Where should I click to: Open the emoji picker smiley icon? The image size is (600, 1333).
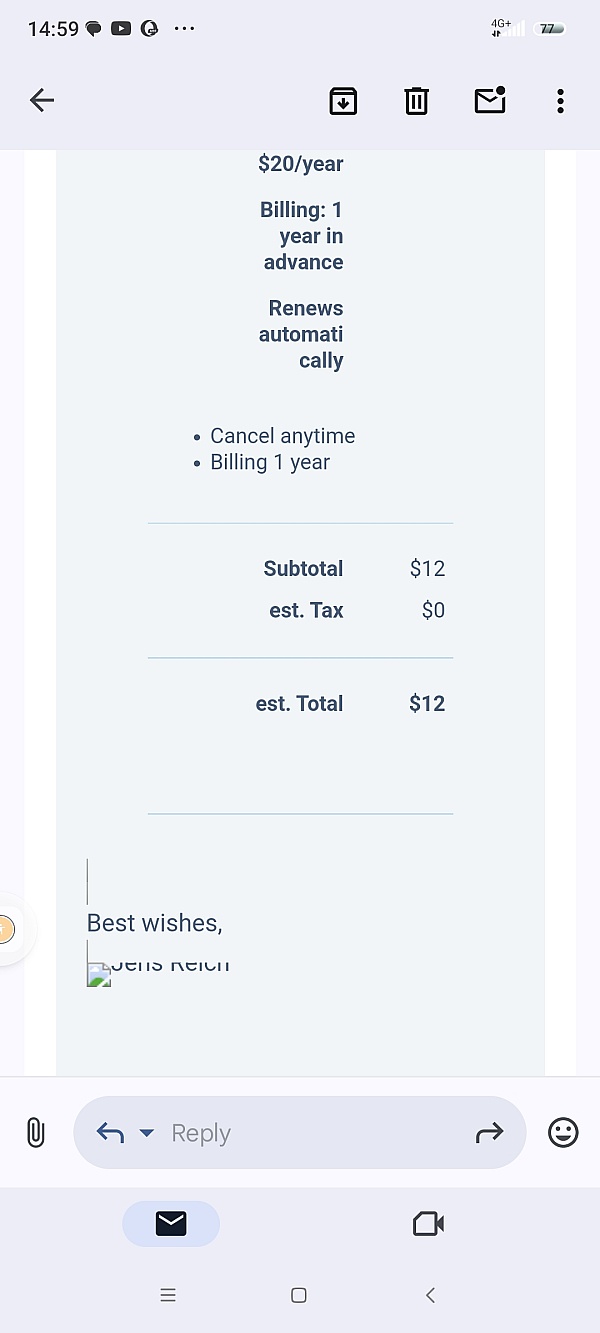point(563,1133)
